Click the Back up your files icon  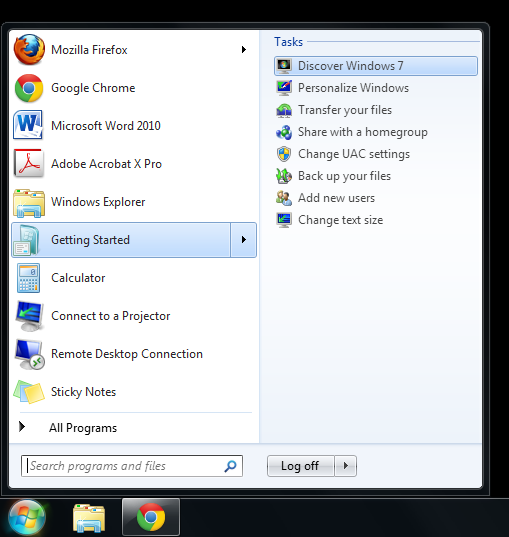pyautogui.click(x=284, y=176)
